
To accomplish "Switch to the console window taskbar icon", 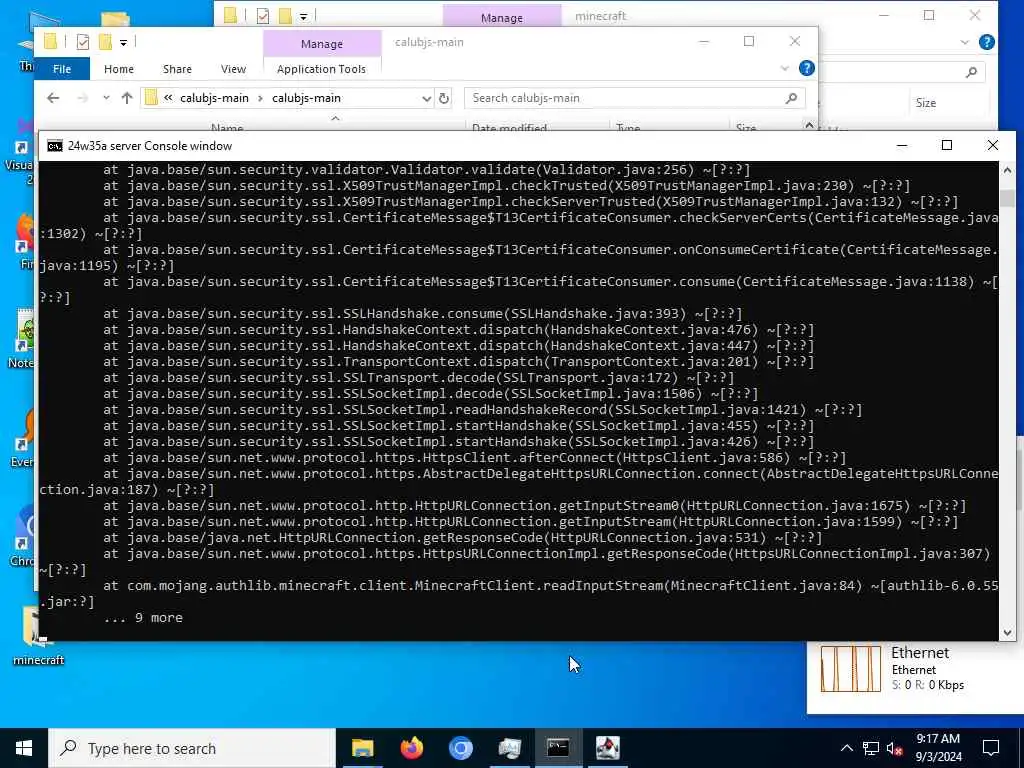I will [x=558, y=748].
